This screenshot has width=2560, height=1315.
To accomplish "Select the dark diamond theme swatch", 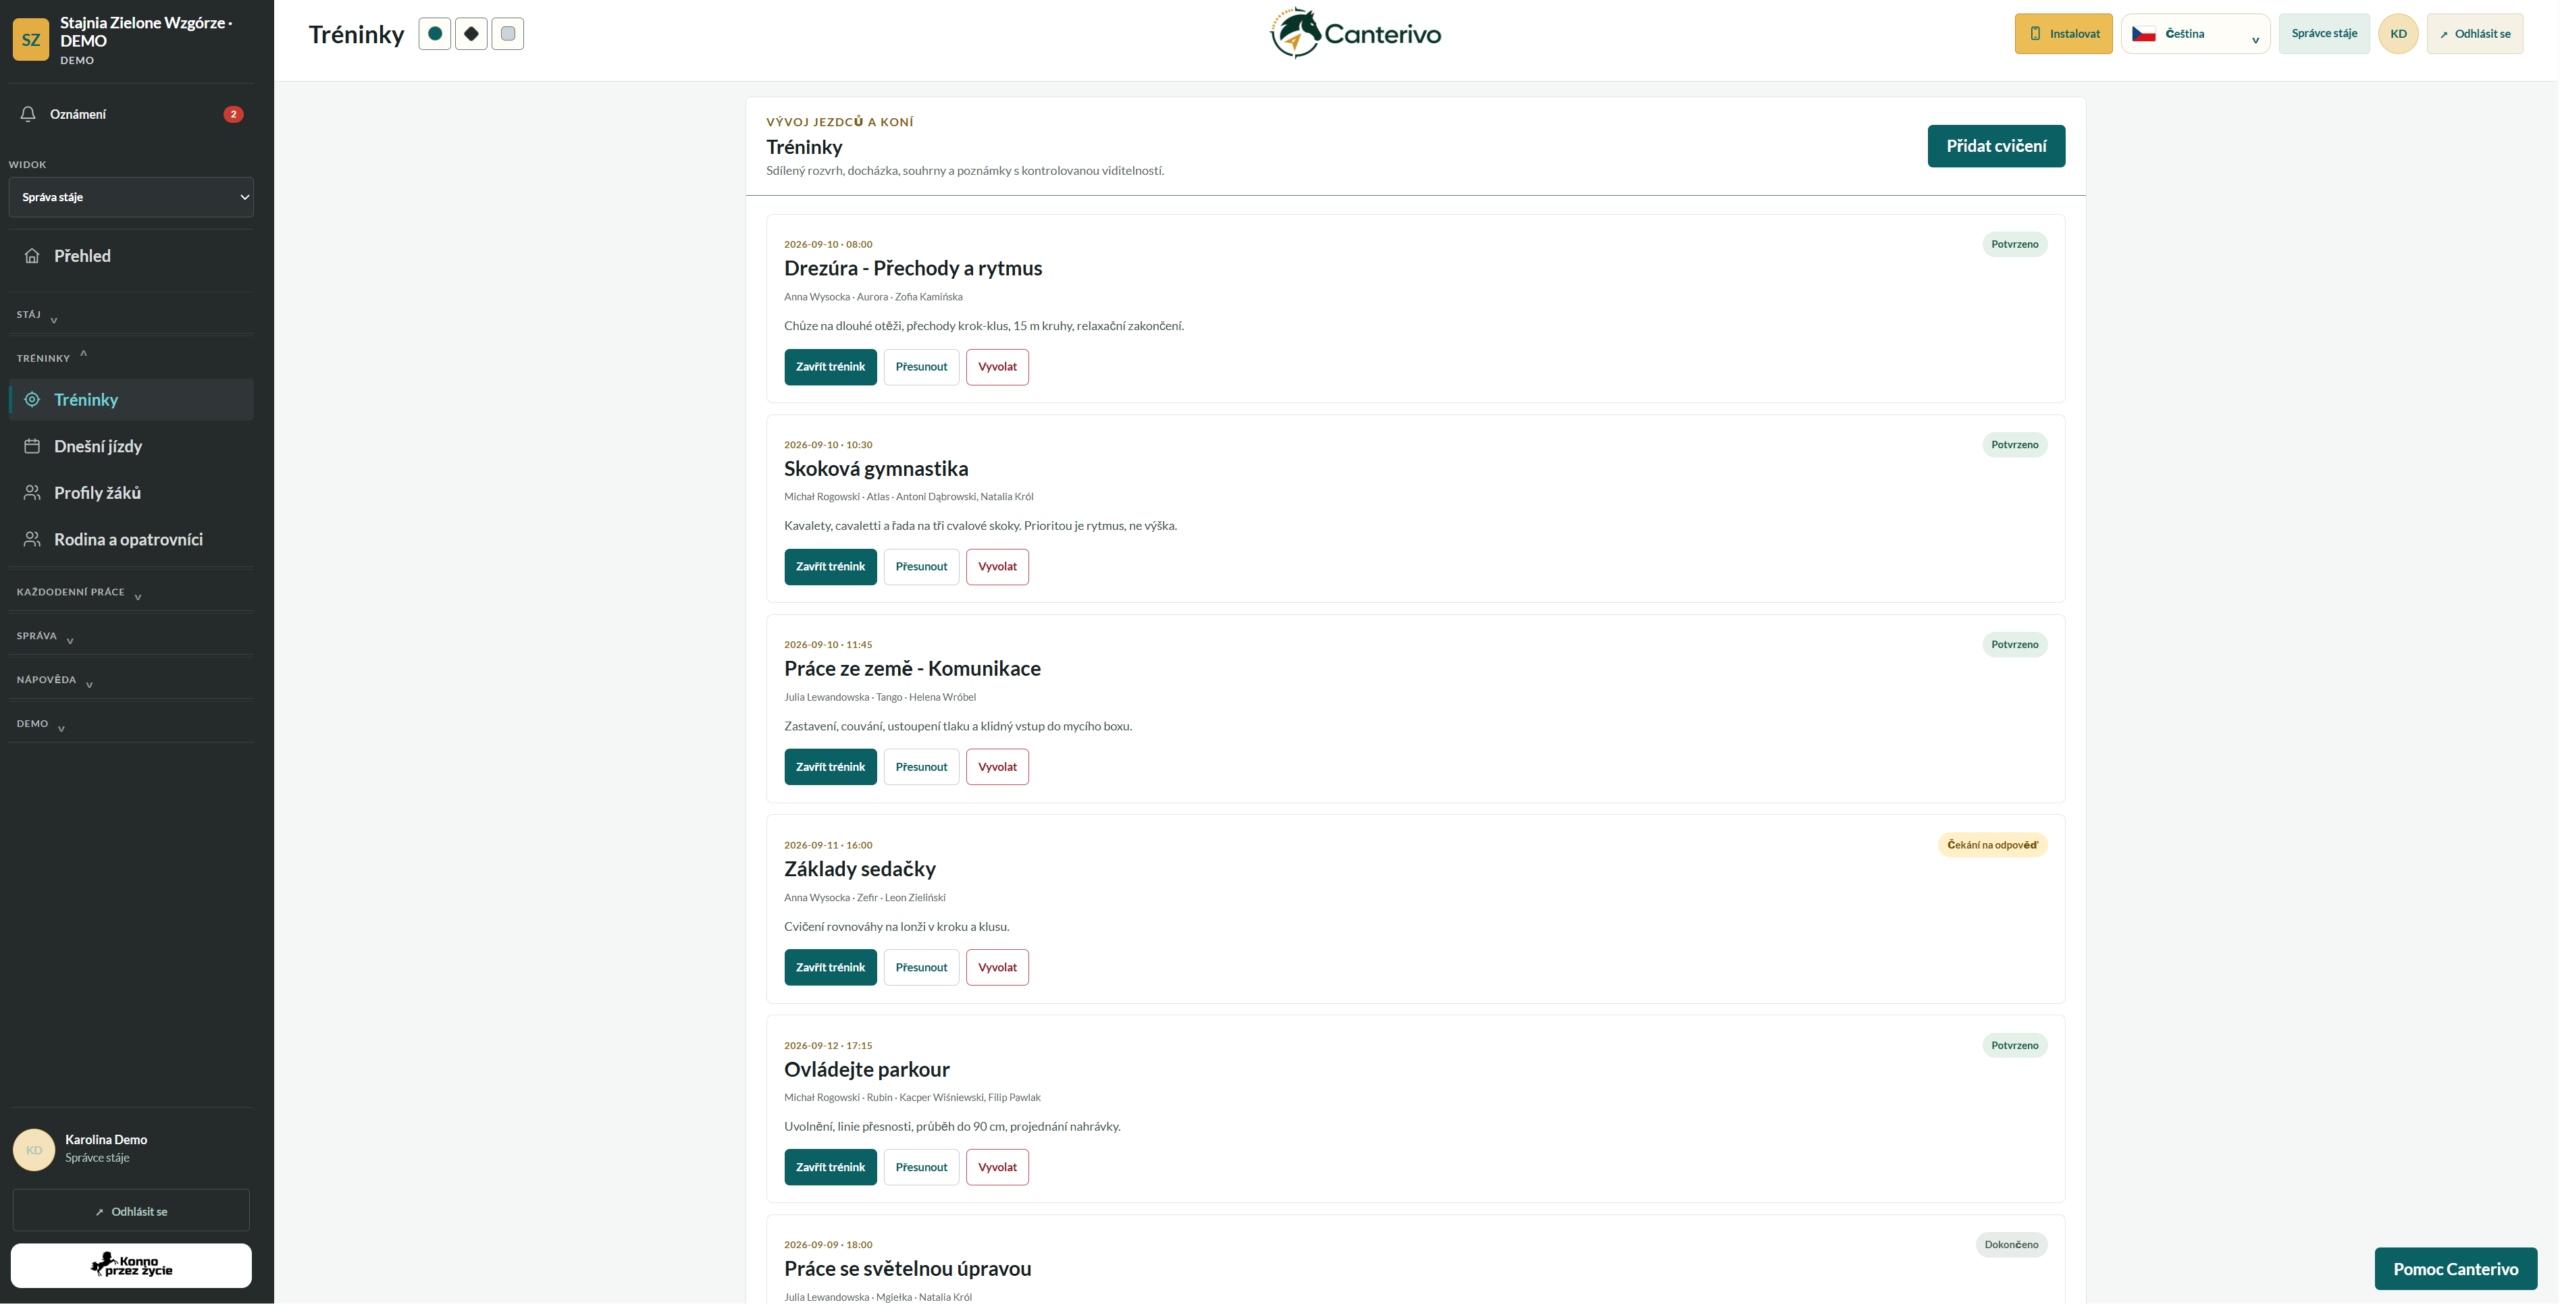I will tap(471, 34).
